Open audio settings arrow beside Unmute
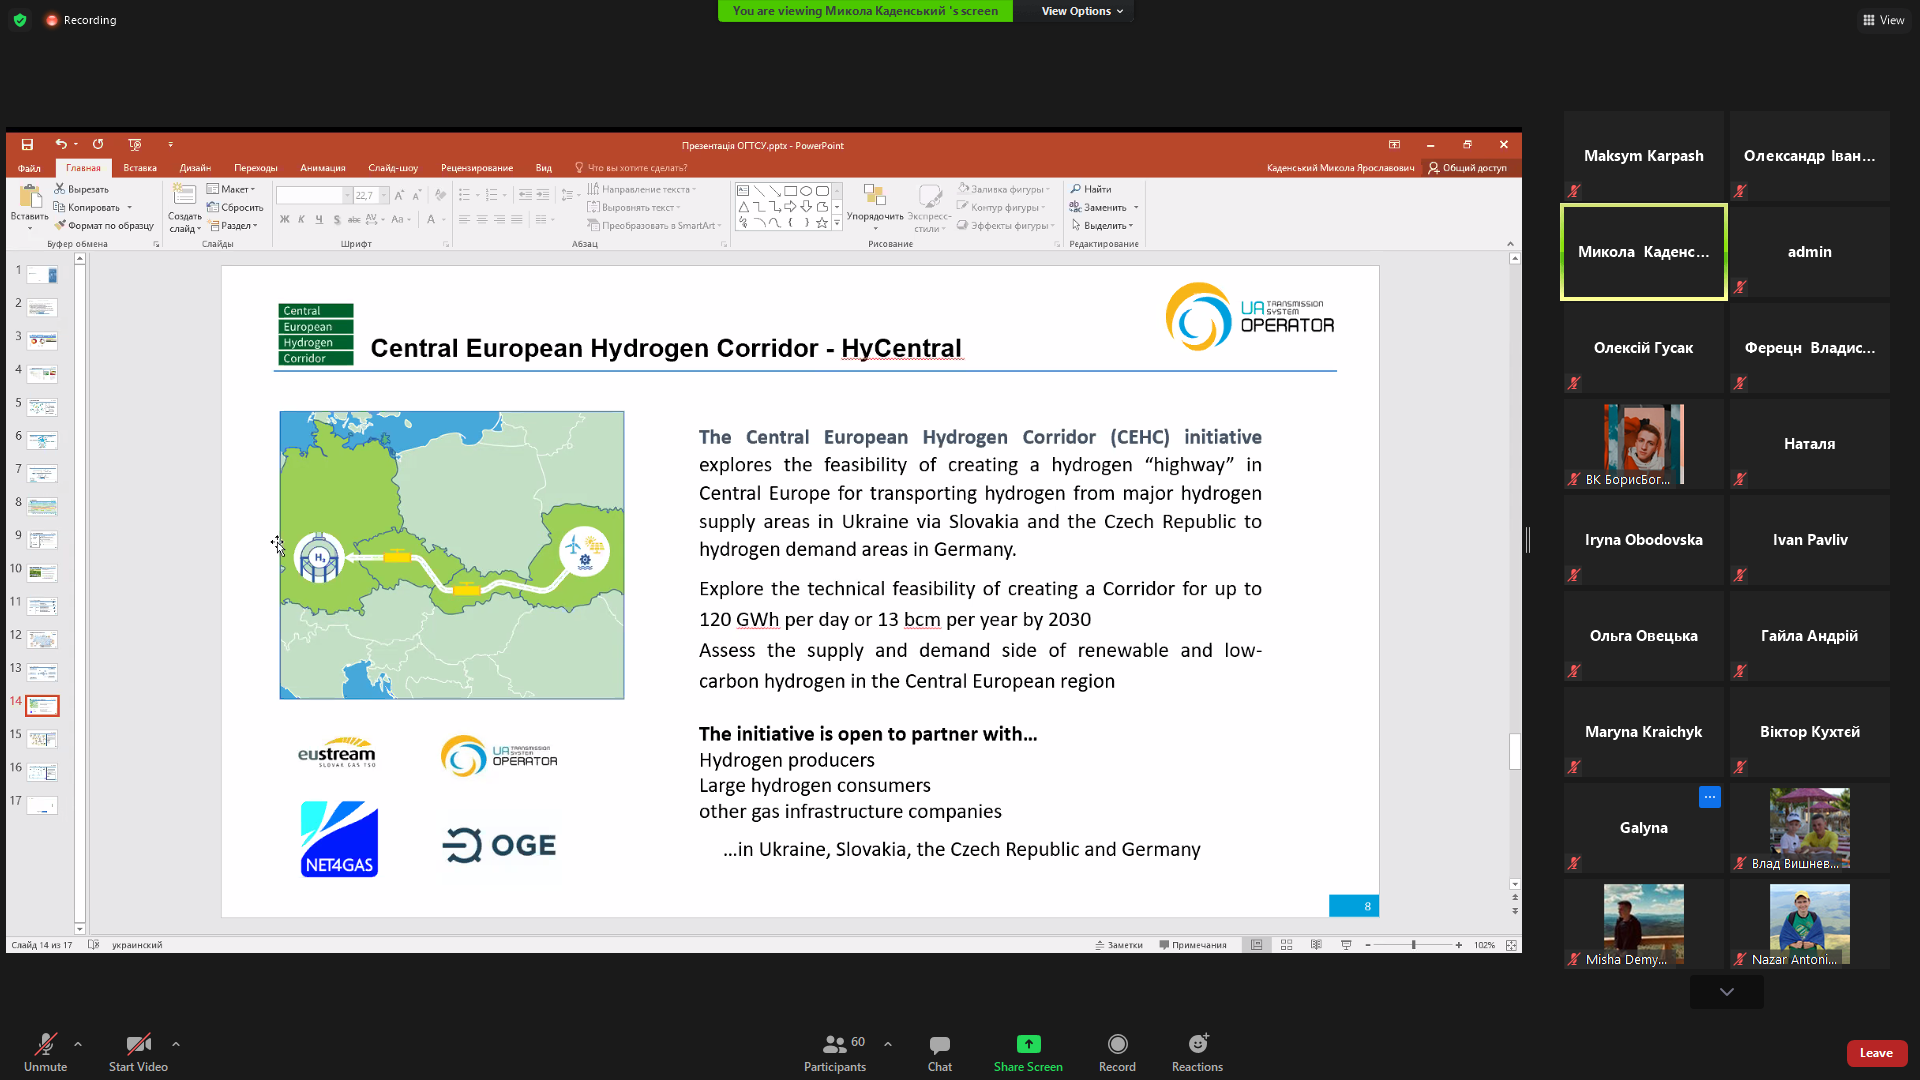 tap(78, 1044)
